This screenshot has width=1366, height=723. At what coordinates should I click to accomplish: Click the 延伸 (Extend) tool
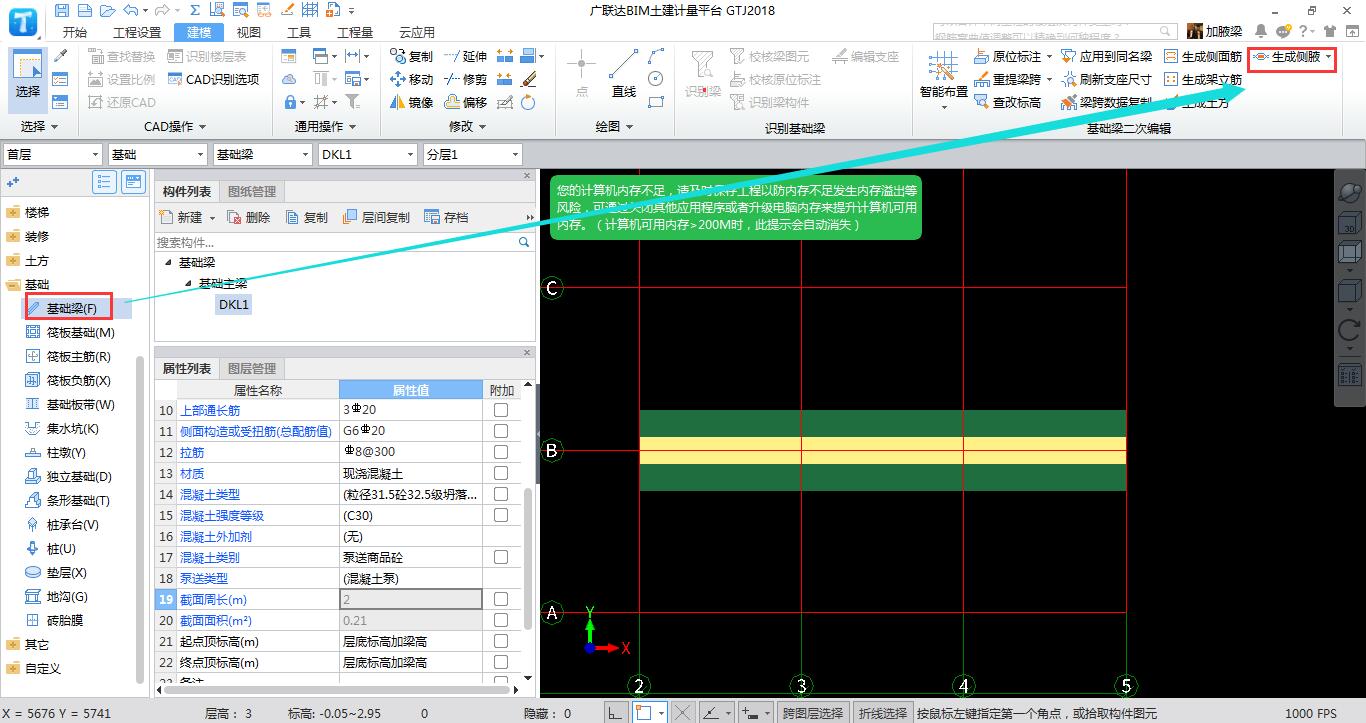coord(466,56)
